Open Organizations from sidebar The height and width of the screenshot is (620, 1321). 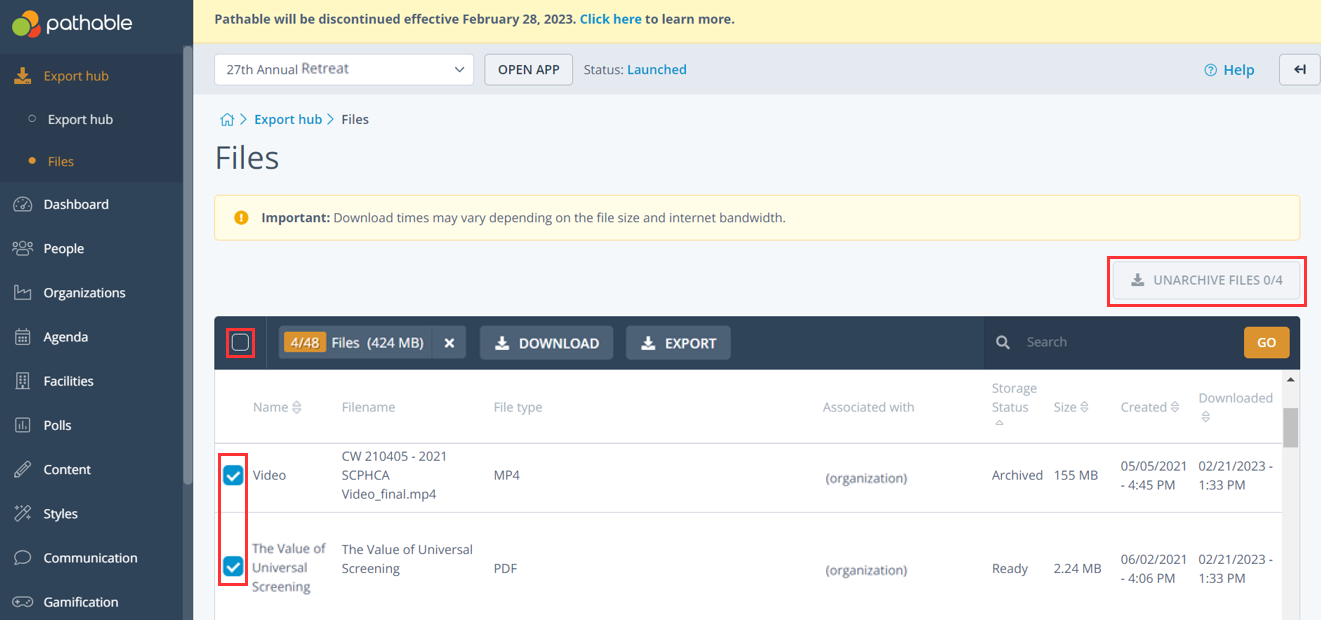85,293
